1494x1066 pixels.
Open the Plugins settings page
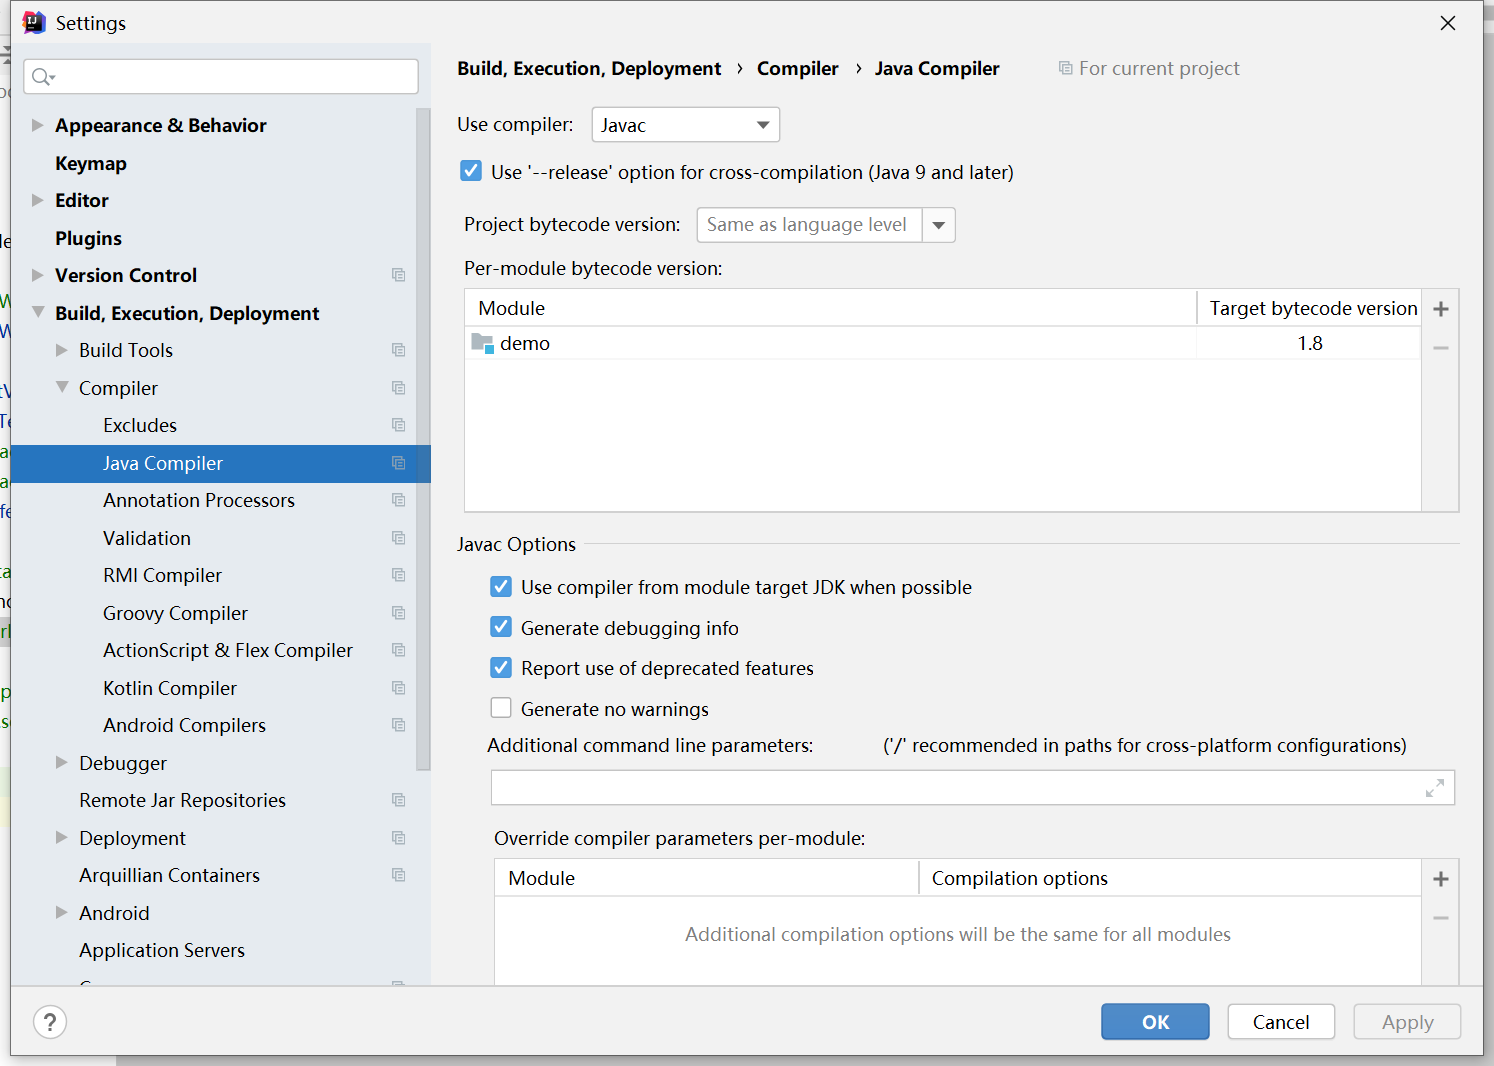[x=88, y=238]
